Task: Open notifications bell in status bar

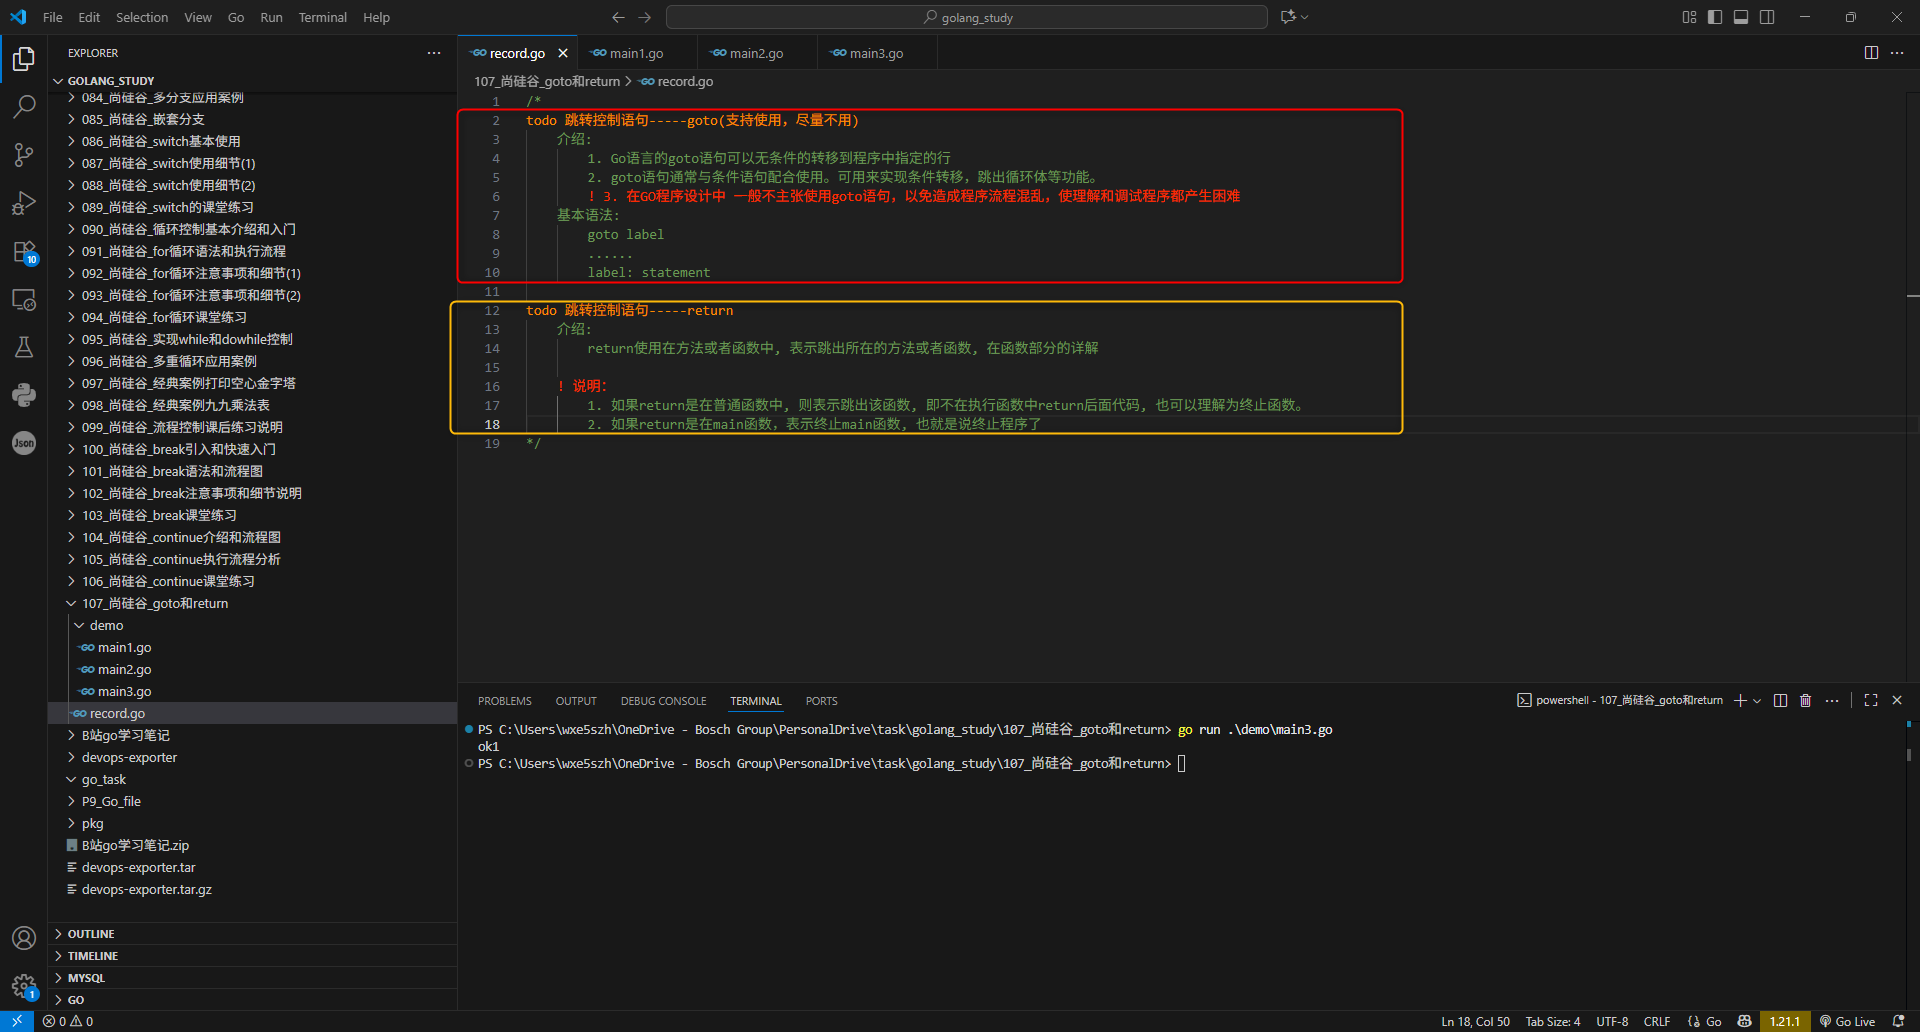Action: [x=1899, y=1021]
